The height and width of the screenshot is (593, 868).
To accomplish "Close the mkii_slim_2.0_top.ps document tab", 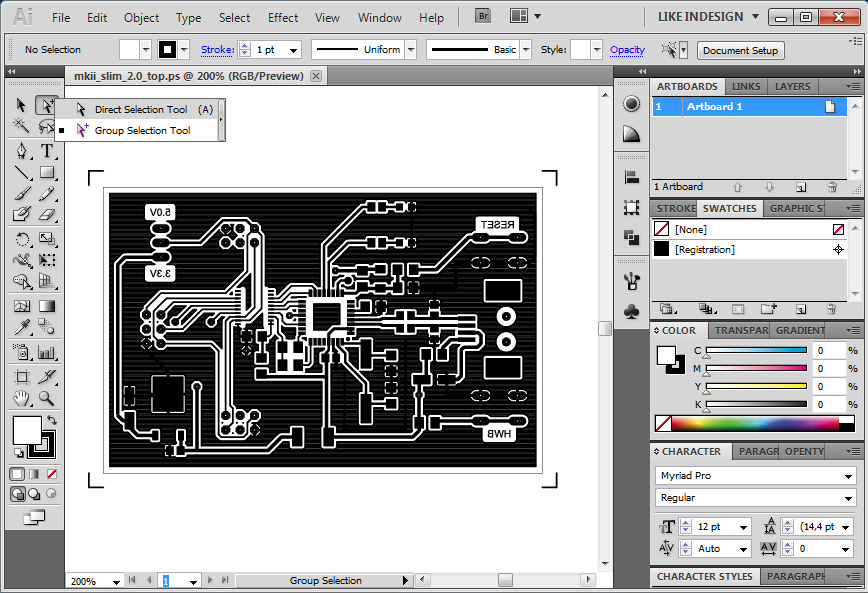I will click(316, 76).
